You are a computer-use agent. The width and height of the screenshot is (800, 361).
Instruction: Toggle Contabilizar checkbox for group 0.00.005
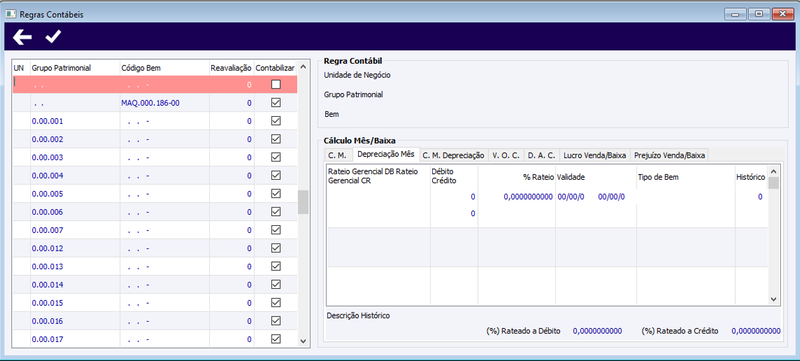coord(276,194)
